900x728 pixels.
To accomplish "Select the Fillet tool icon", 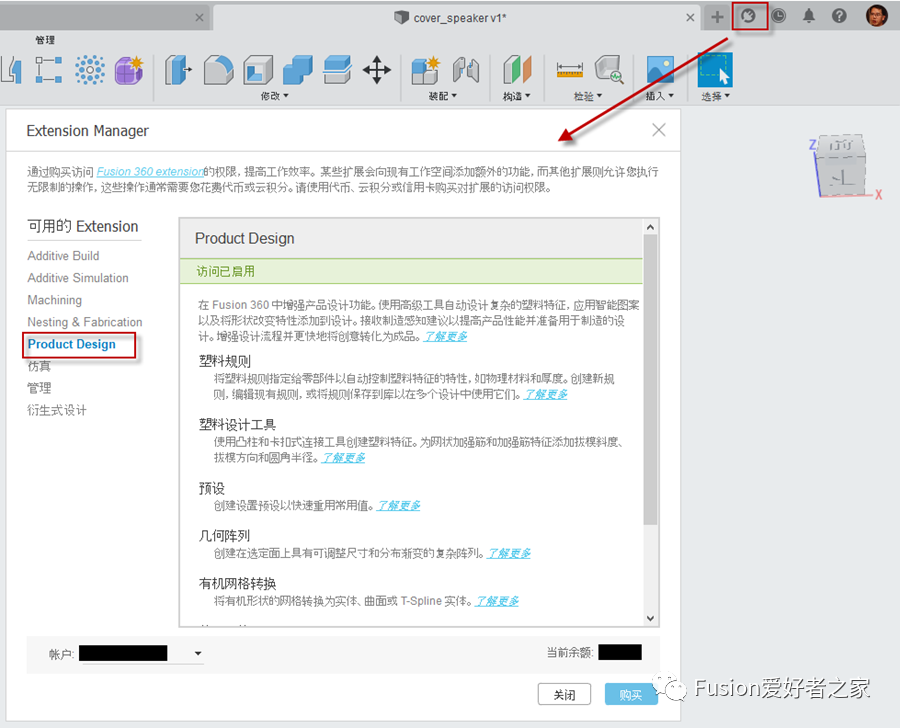I will tap(219, 70).
